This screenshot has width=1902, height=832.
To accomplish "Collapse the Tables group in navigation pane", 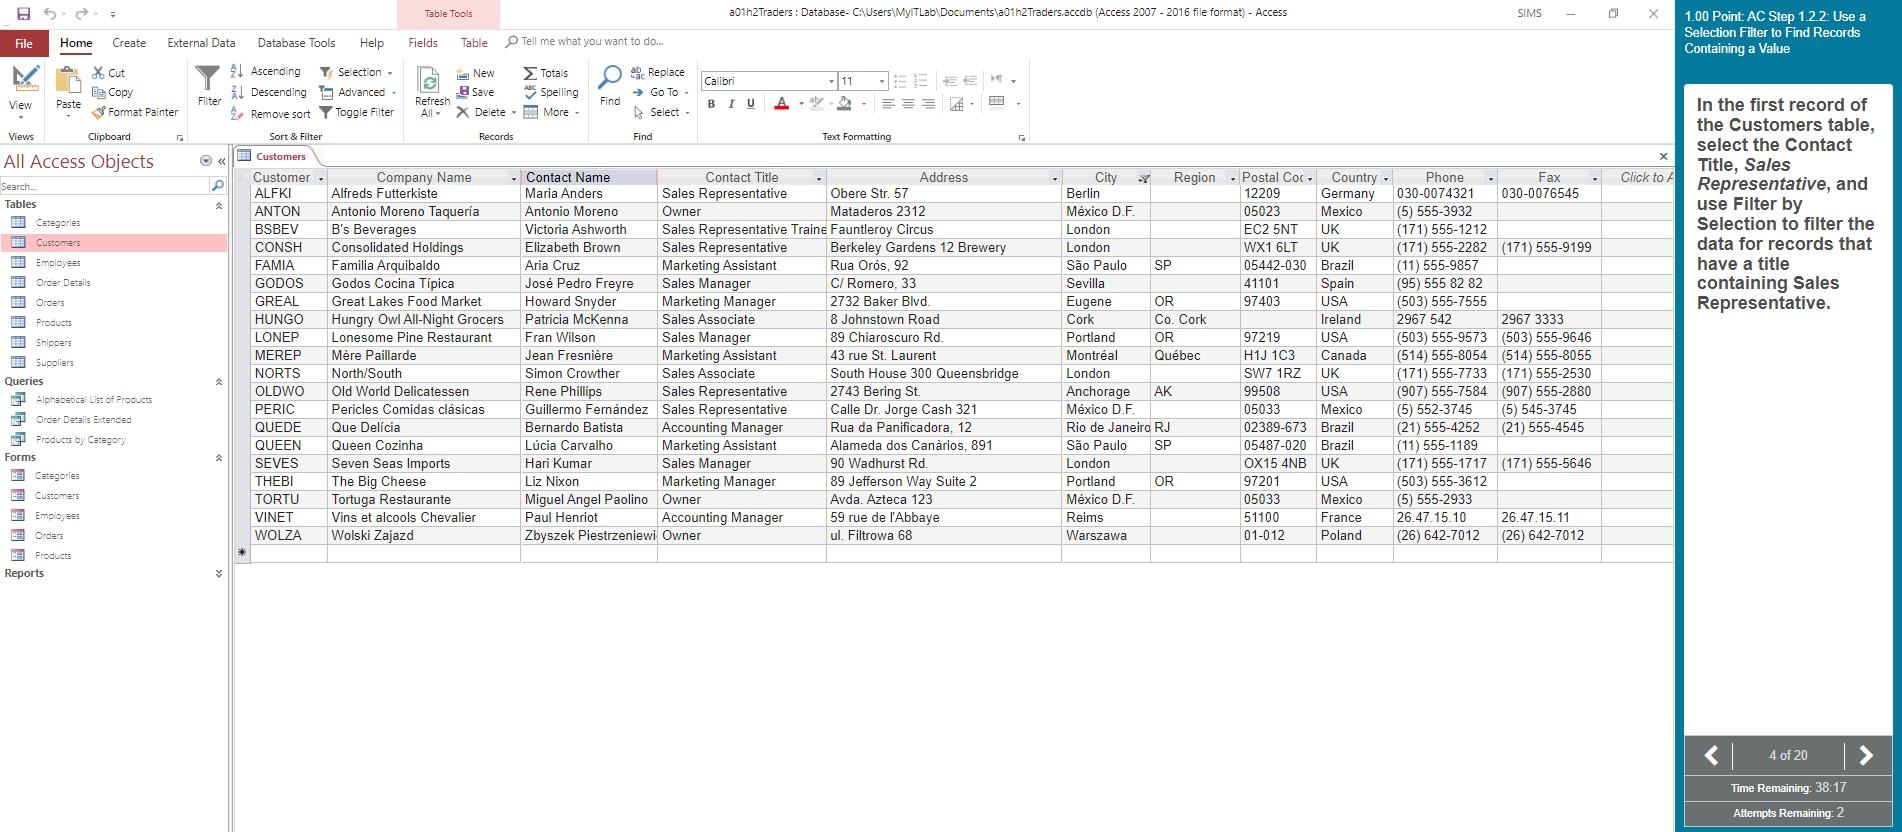I will point(219,205).
